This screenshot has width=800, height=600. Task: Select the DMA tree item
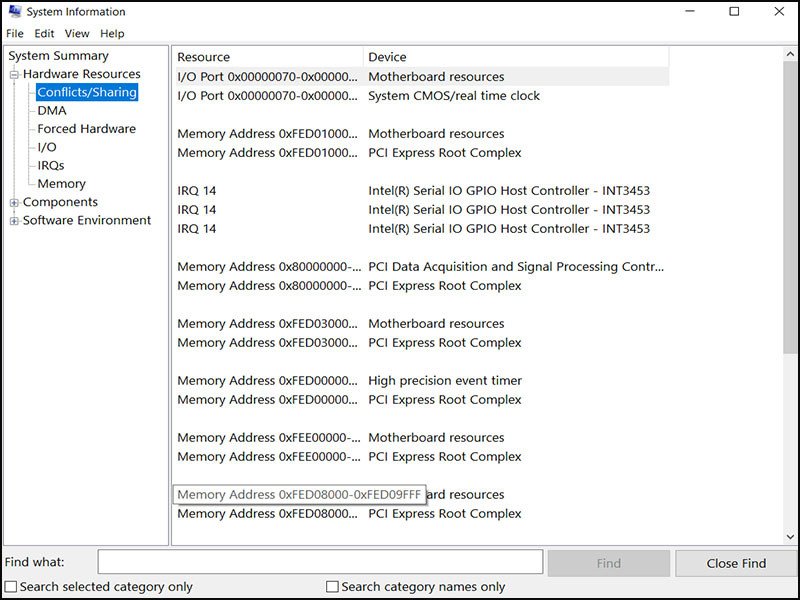pyautogui.click(x=52, y=111)
